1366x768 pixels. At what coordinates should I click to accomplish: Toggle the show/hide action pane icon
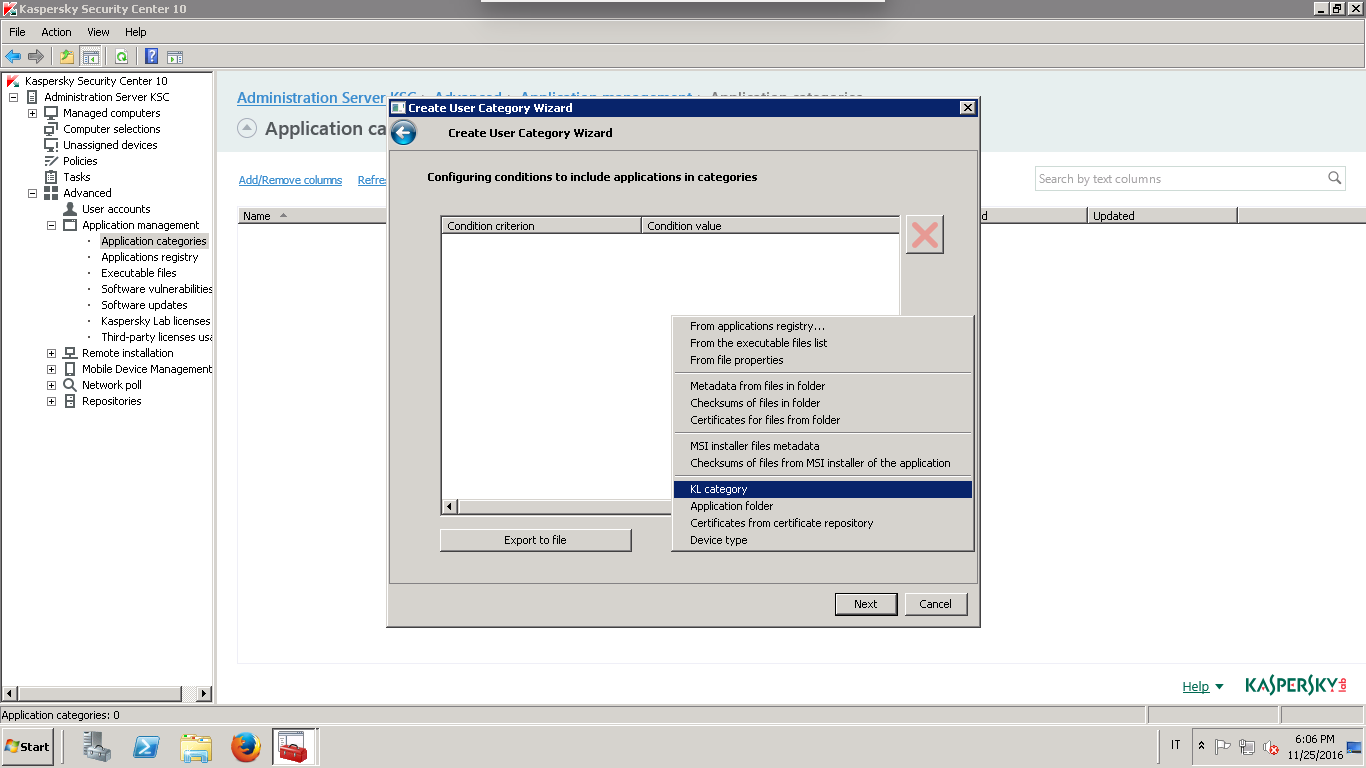[175, 57]
